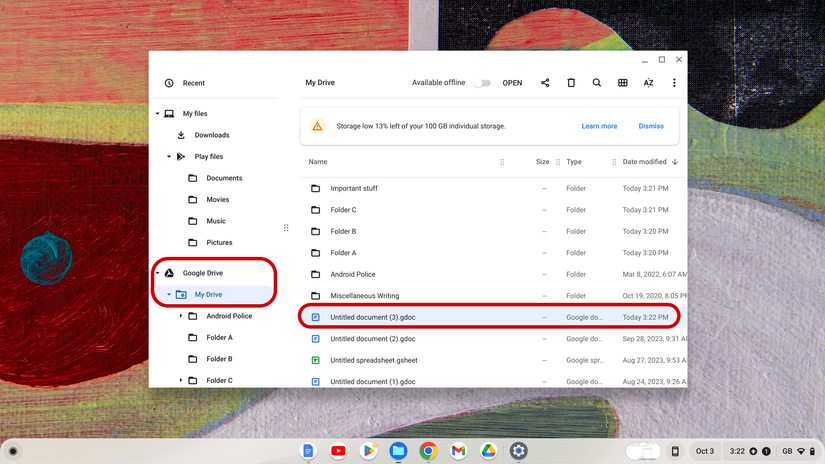Select Recent in the sidebar
The width and height of the screenshot is (825, 464).
tap(193, 83)
